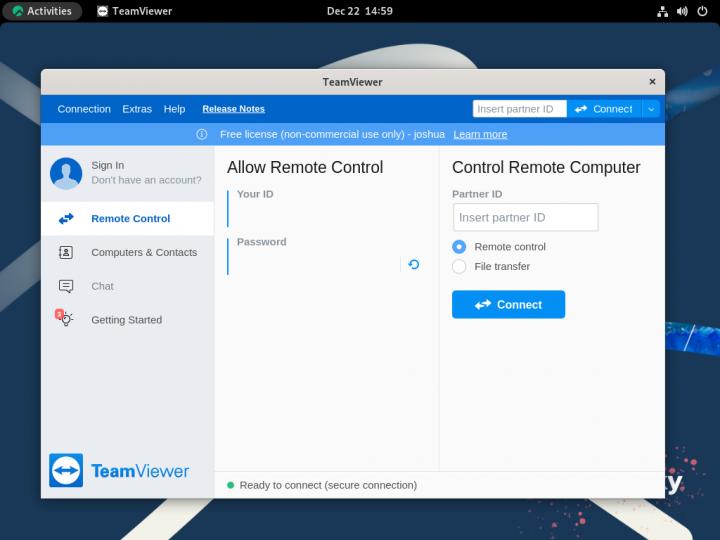Follow the Learn more link
720x540 pixels.
point(480,134)
